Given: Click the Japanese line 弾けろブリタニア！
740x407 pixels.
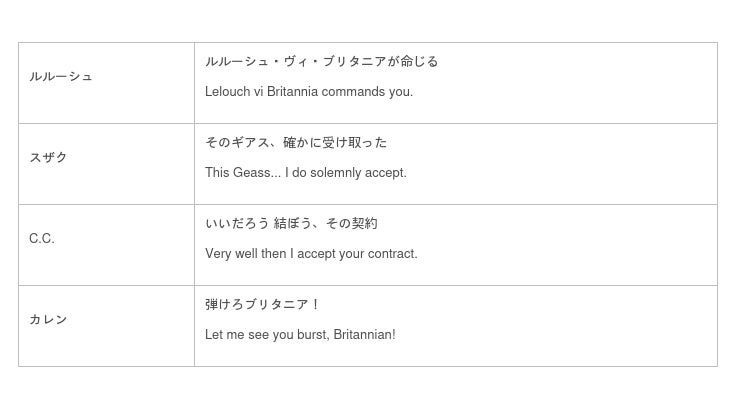Looking at the screenshot, I should pos(263,305).
